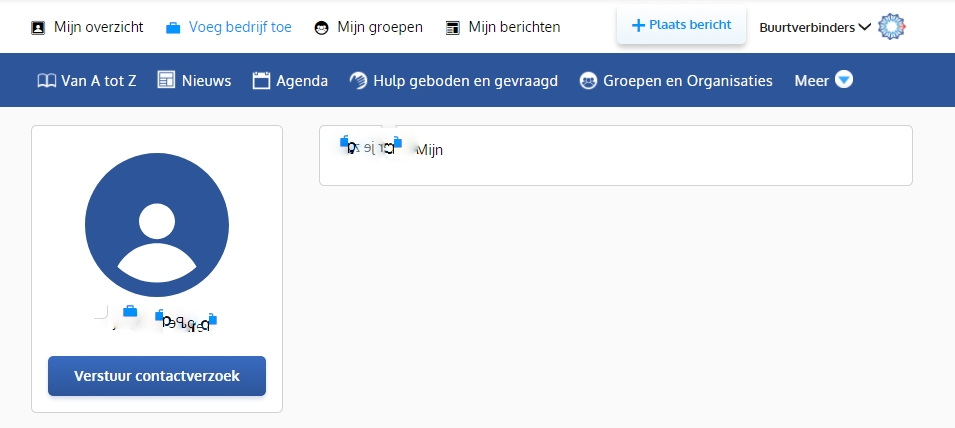The height and width of the screenshot is (428, 955).
Task: Open the Agenda calendar icon
Action: [262, 80]
